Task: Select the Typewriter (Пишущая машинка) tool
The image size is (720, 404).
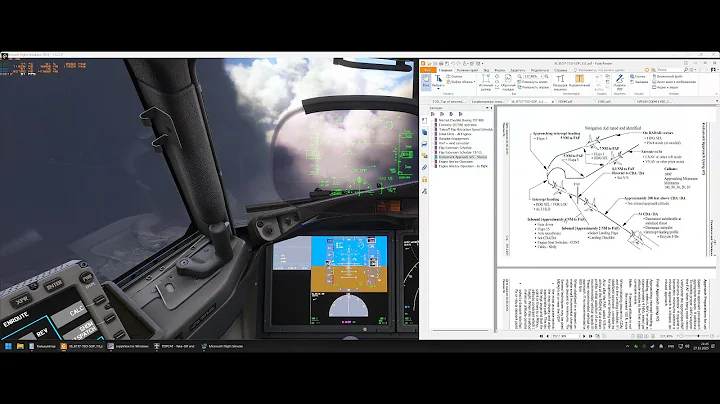Action: click(560, 83)
